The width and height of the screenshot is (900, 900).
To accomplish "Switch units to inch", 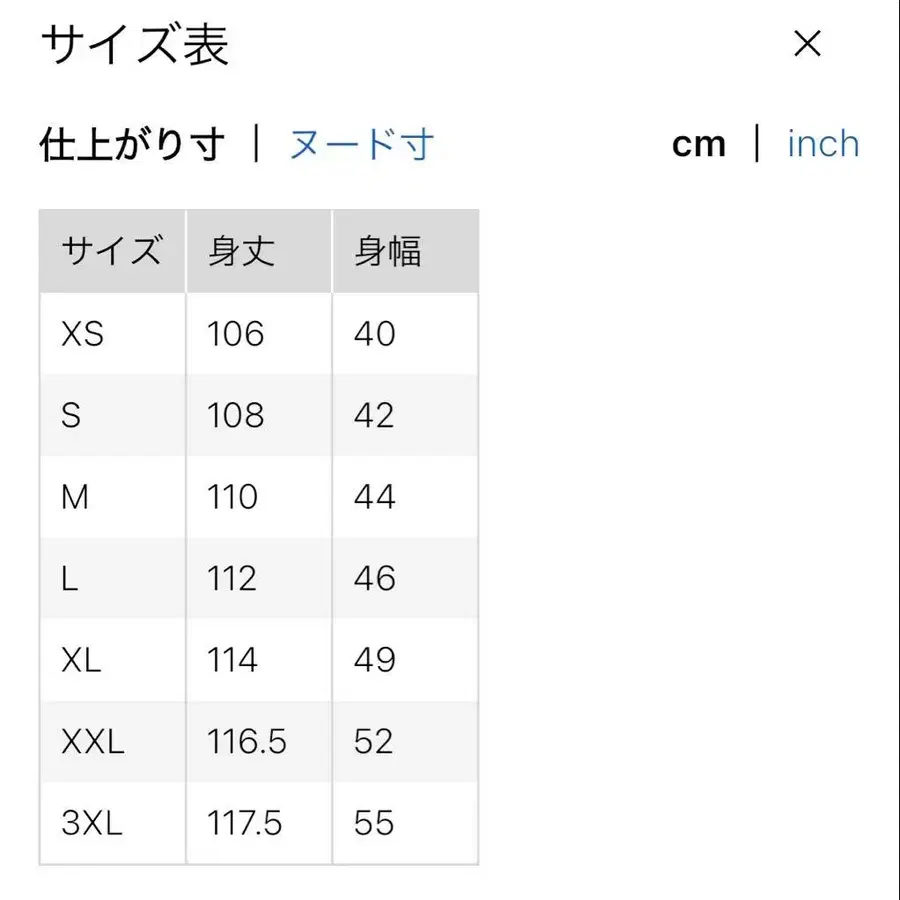I will tap(822, 144).
